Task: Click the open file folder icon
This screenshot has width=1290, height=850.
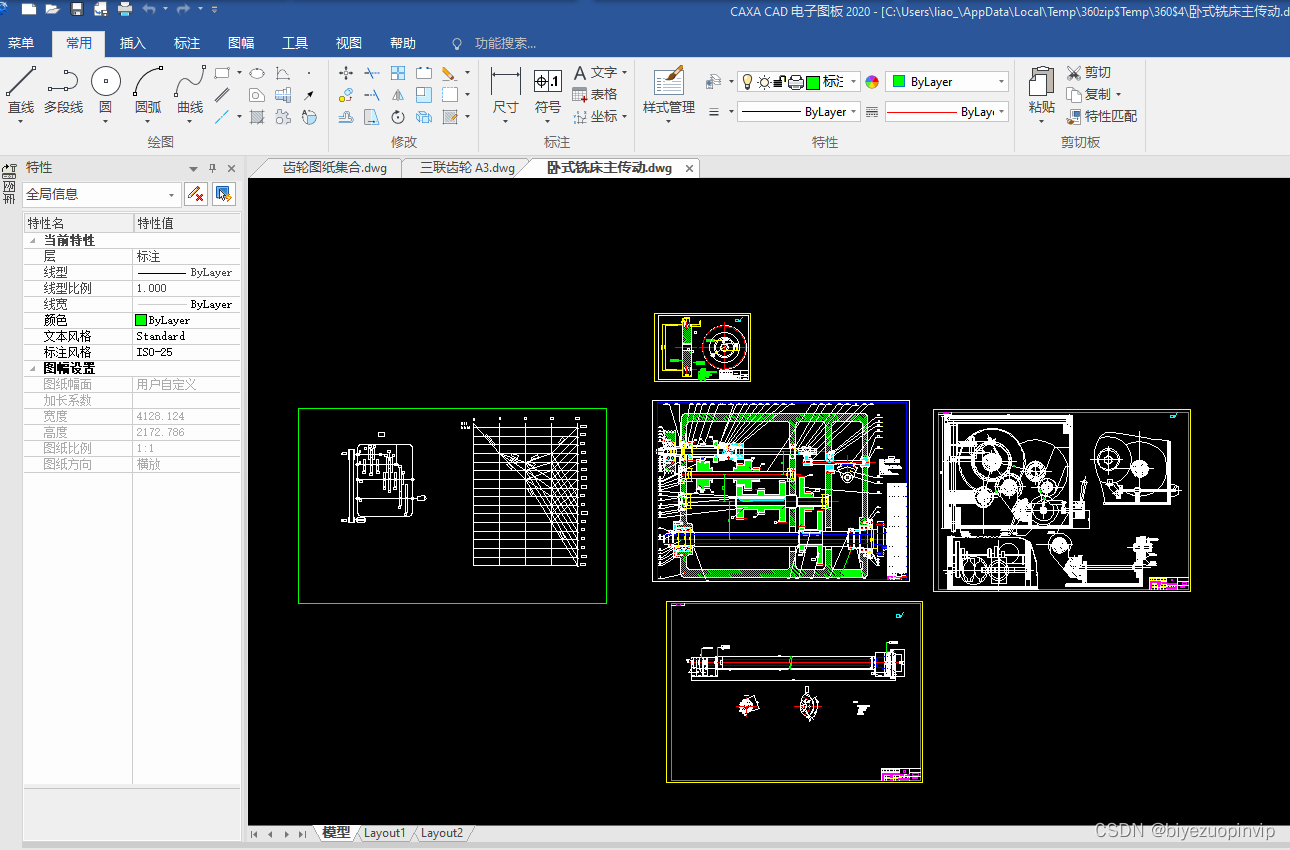Action: (52, 9)
